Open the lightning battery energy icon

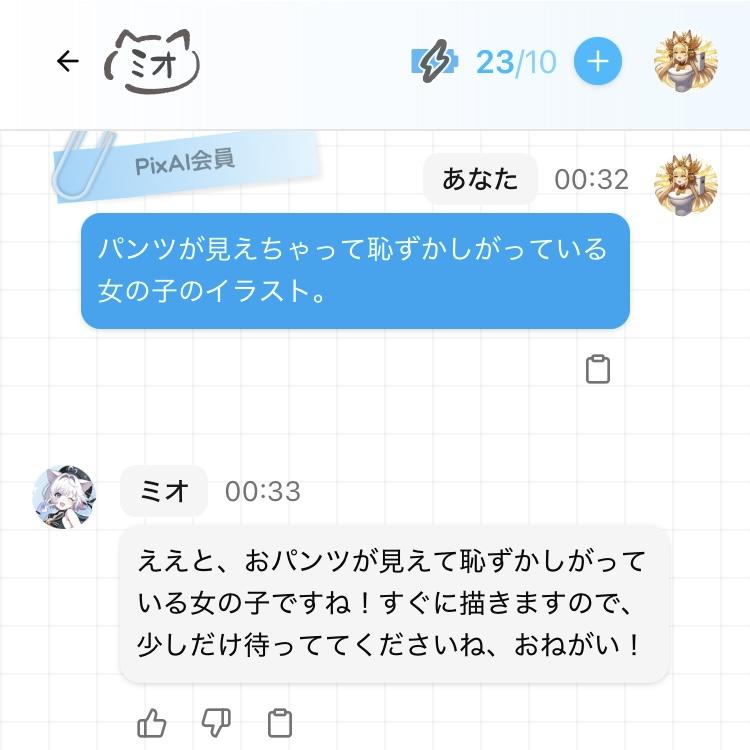click(x=434, y=61)
